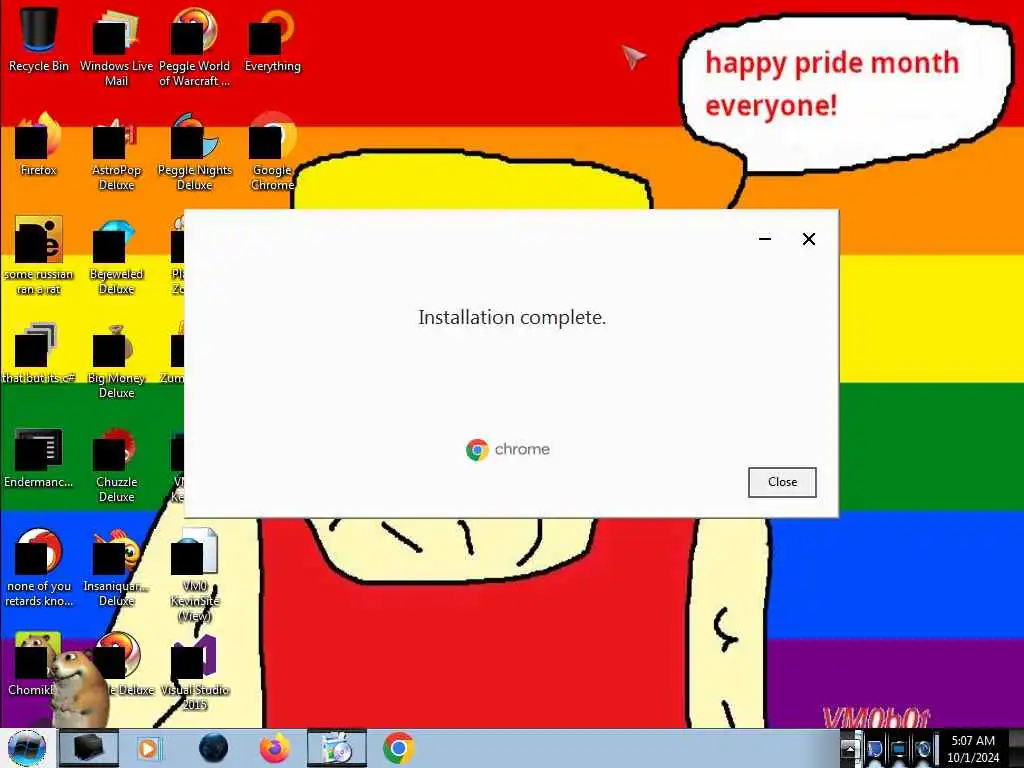1024x768 pixels.
Task: Select the Windows Live Mail desktop shortcut
Action: 116,47
